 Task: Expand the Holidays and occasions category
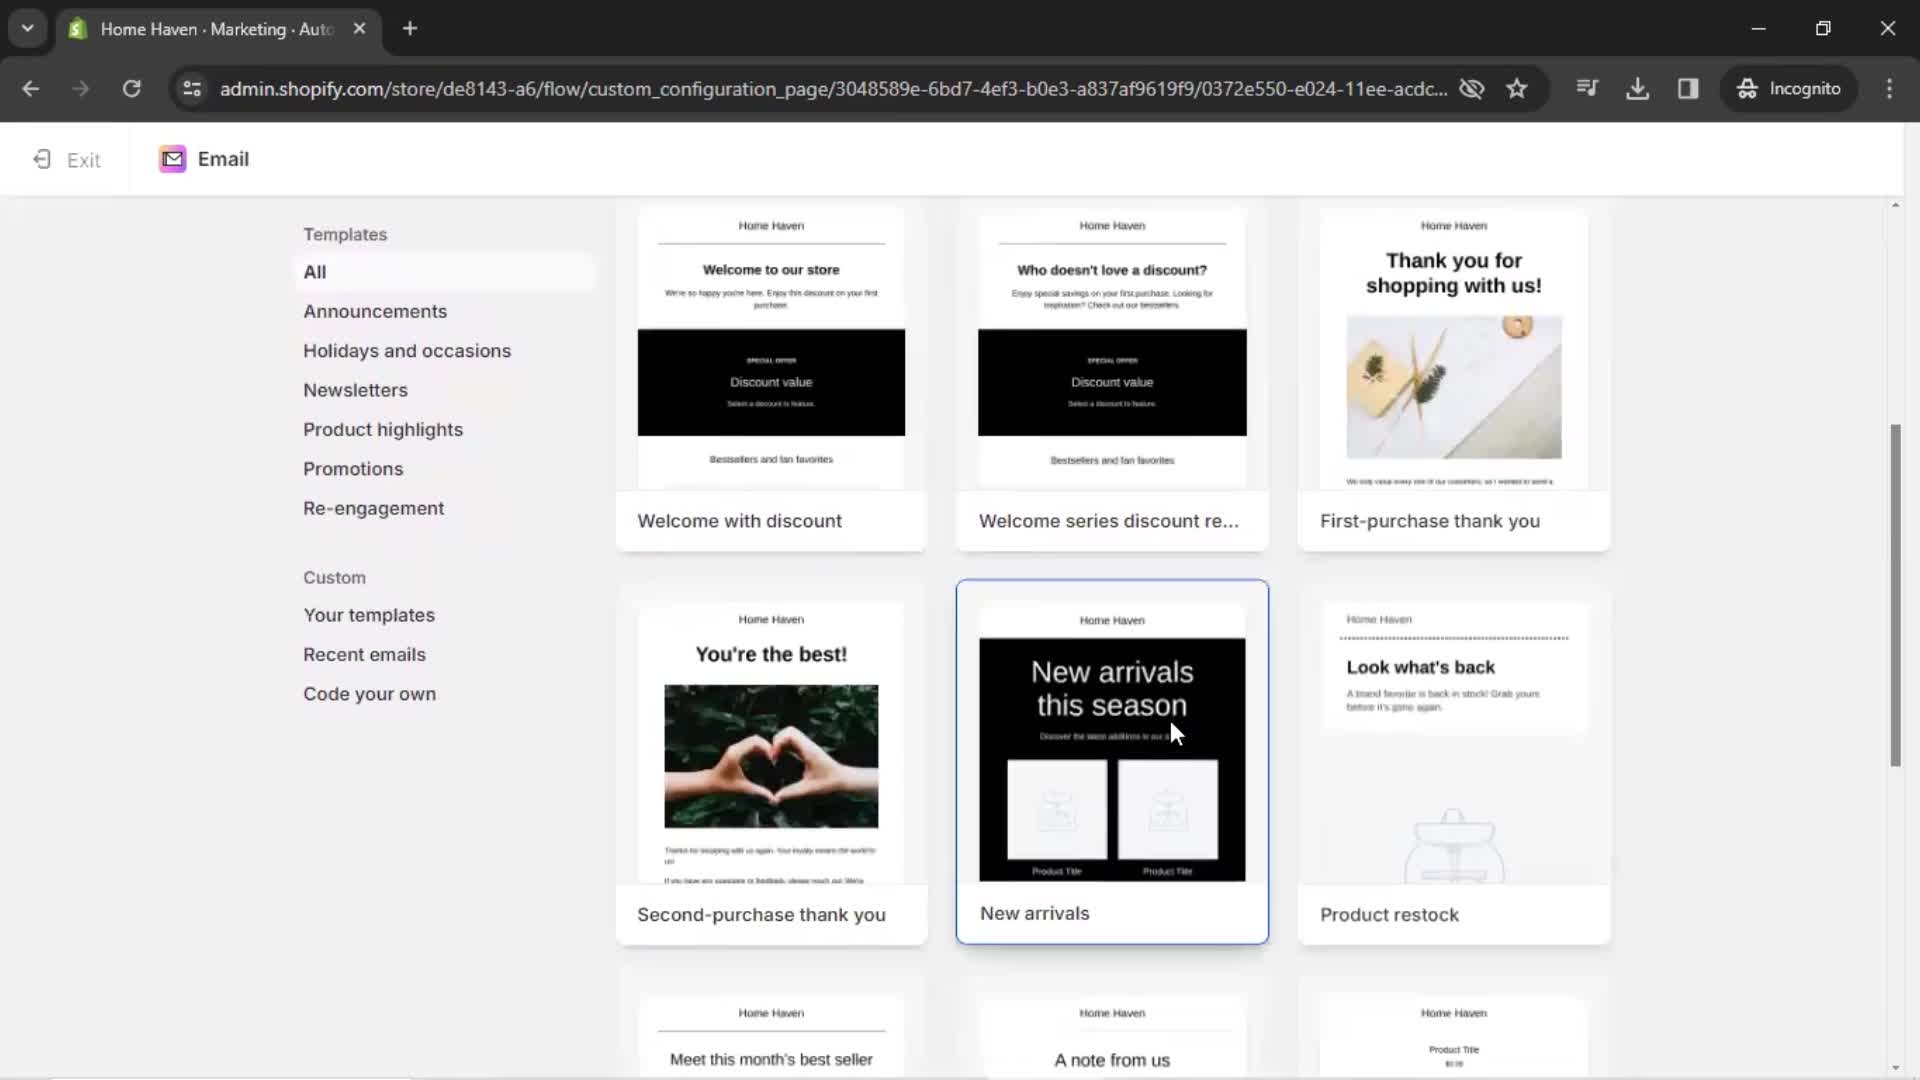tap(407, 349)
